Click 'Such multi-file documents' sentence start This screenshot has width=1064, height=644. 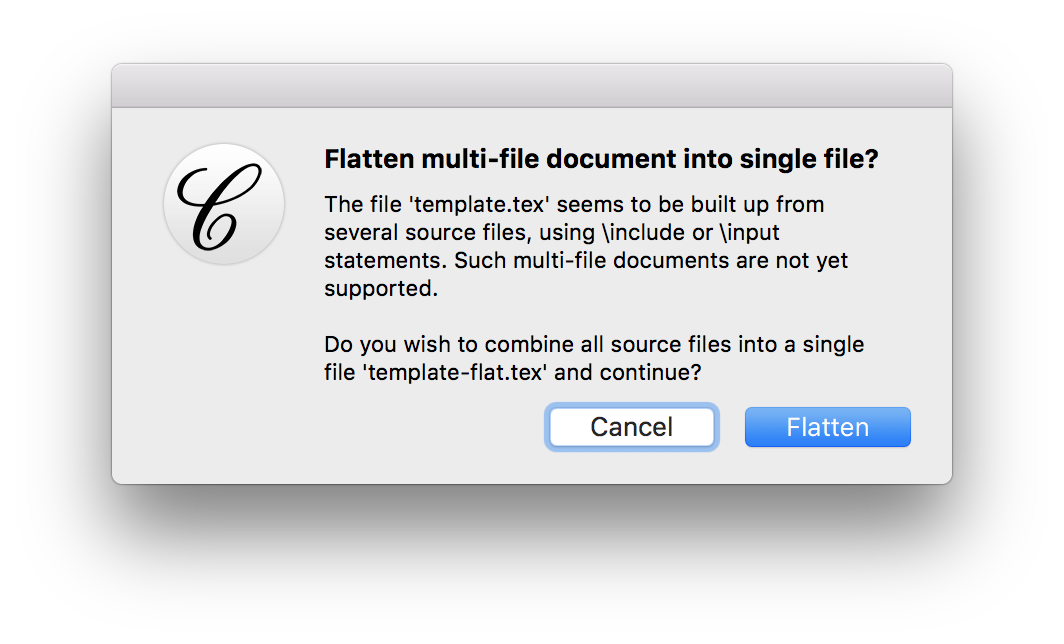click(591, 260)
